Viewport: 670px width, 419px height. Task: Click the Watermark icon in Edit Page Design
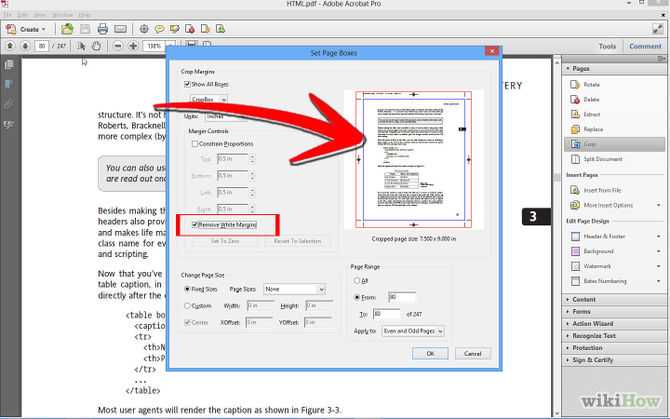pos(575,266)
